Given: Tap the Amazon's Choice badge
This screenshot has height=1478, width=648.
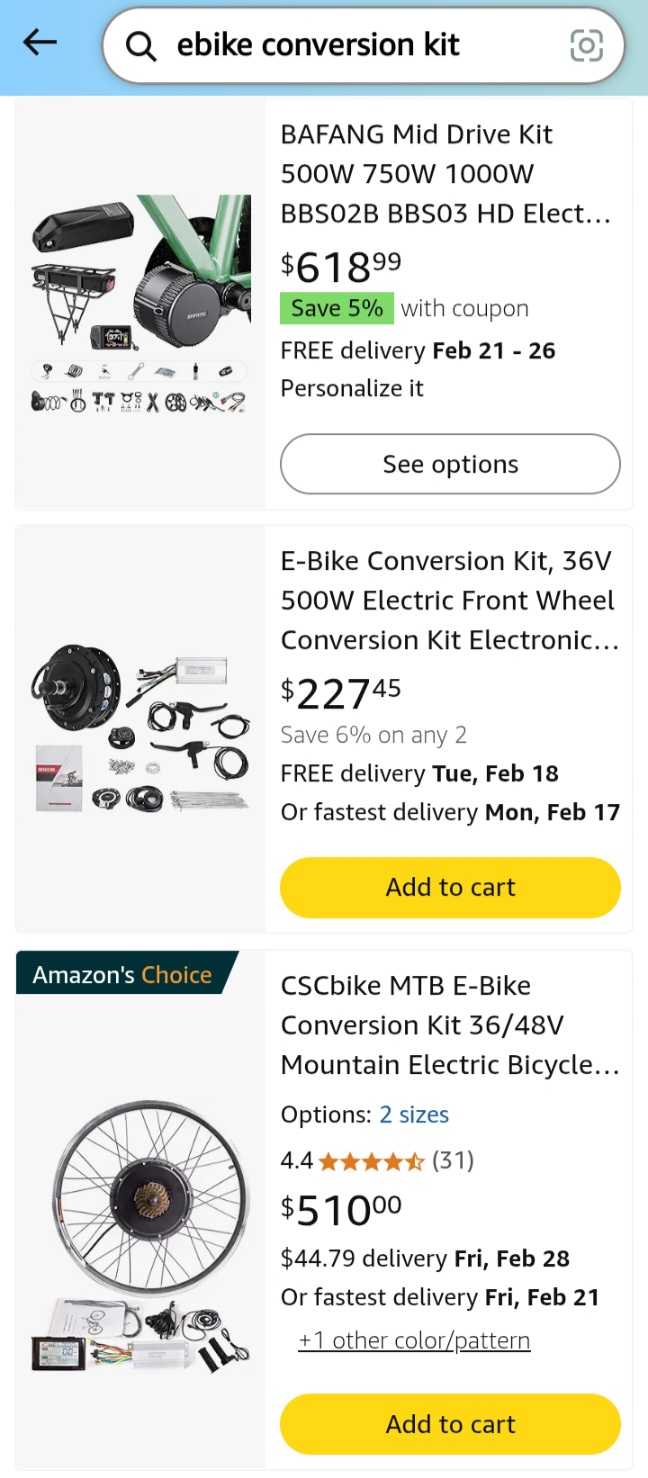Looking at the screenshot, I should pos(122,975).
